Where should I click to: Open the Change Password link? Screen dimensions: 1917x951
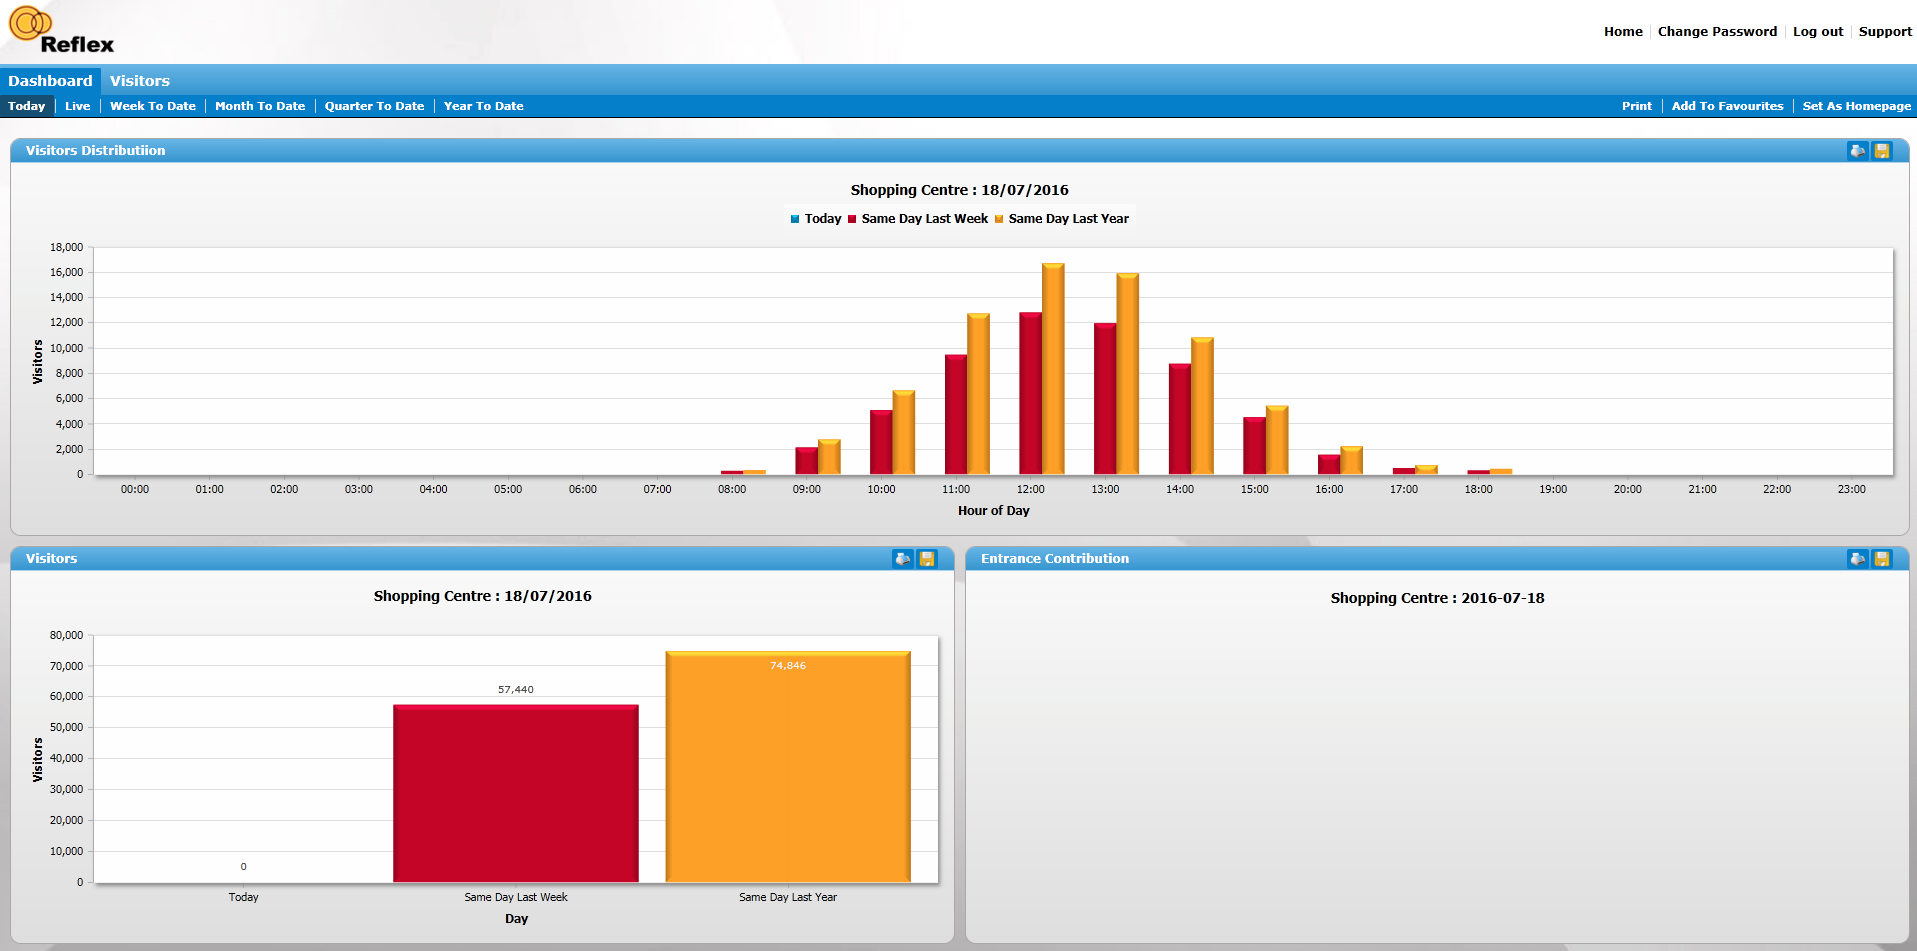(1716, 32)
